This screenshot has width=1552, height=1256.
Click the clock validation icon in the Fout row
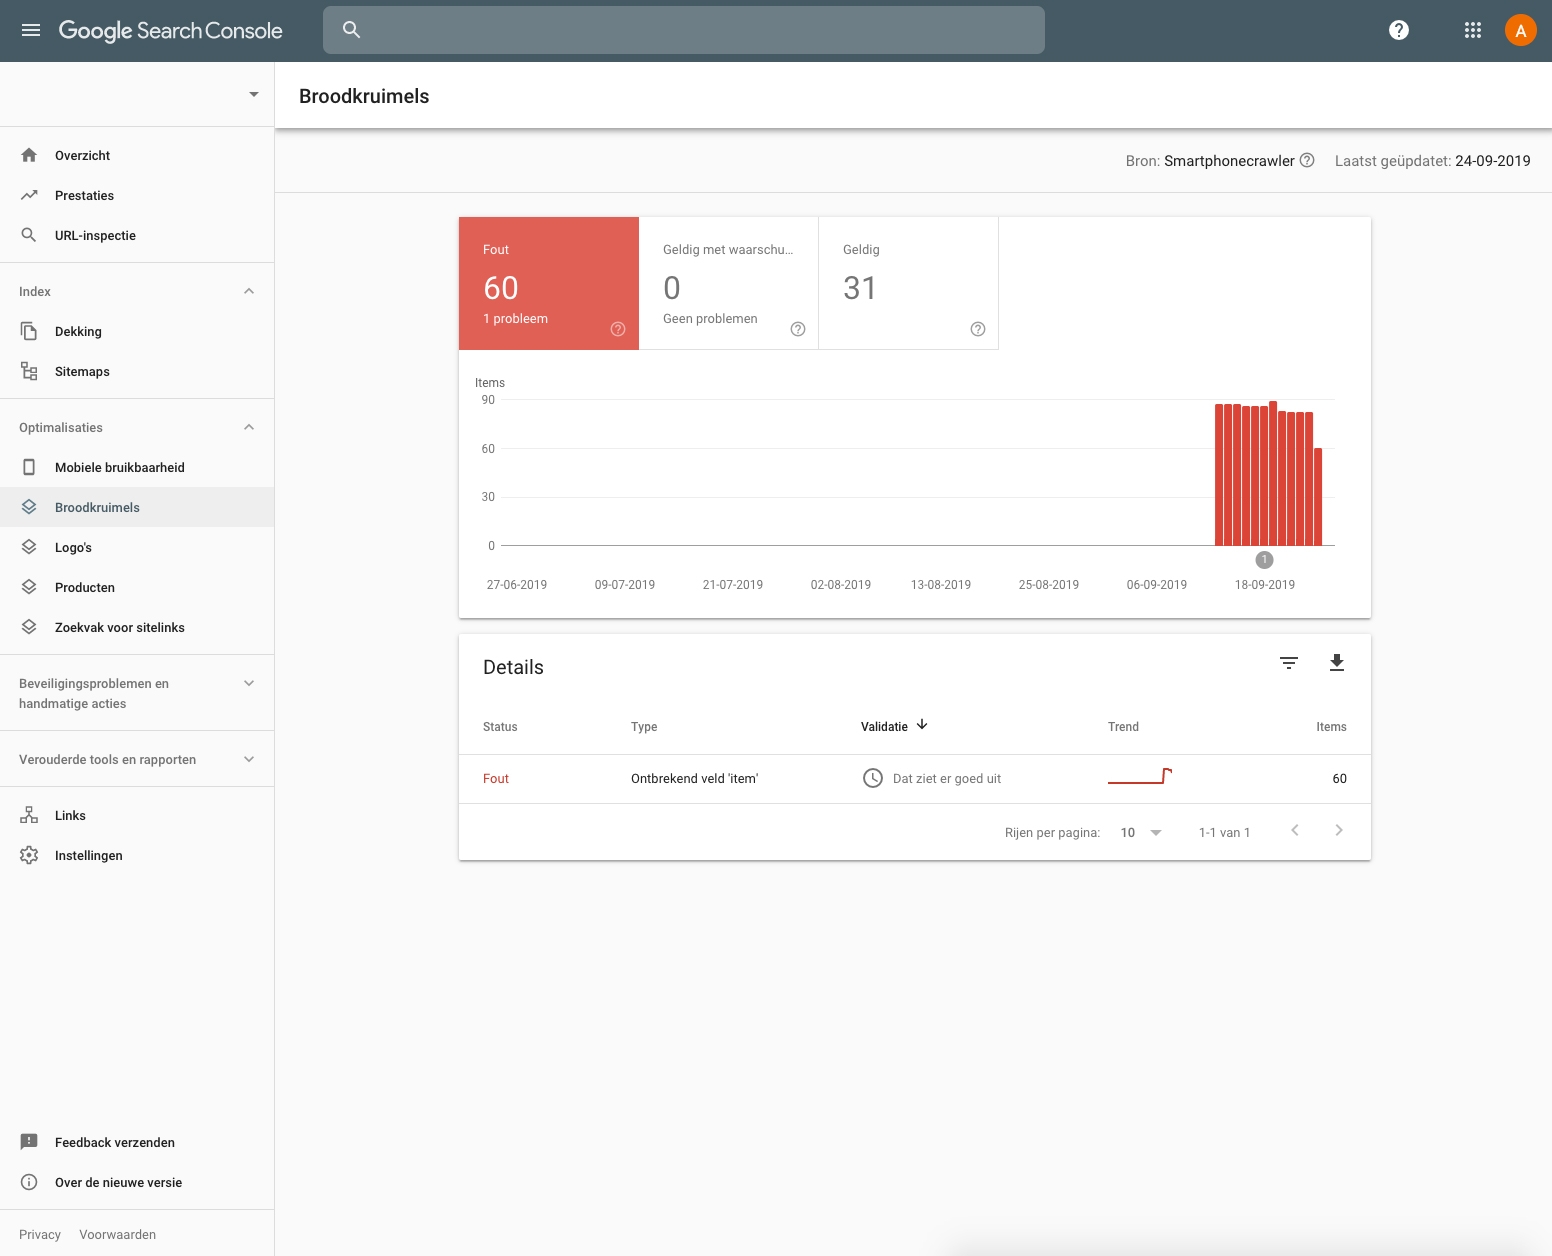tap(873, 778)
